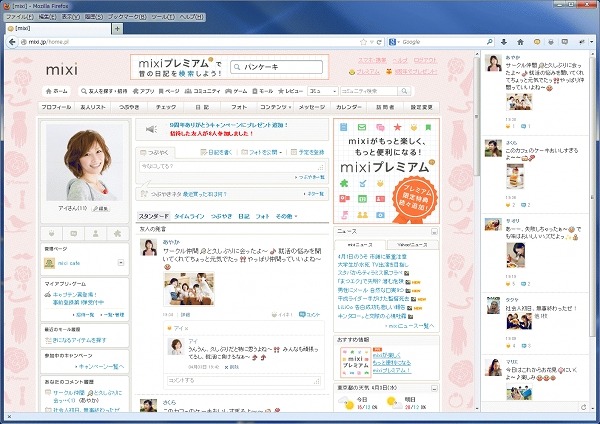Screen dimensions: 600x424
Task: Select the Yahoo!ニュース tab
Action: (412, 245)
